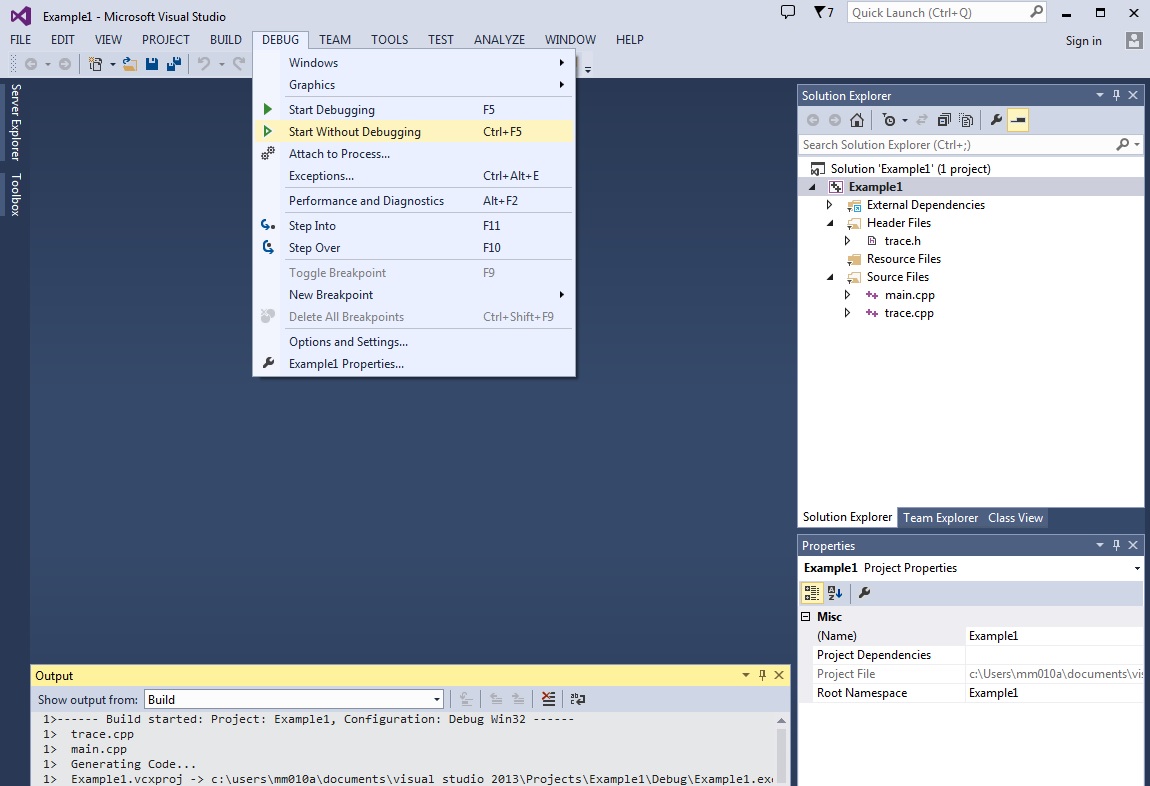Collapse the Source Files folder
Viewport: 1150px width, 786px height.
[x=830, y=277]
